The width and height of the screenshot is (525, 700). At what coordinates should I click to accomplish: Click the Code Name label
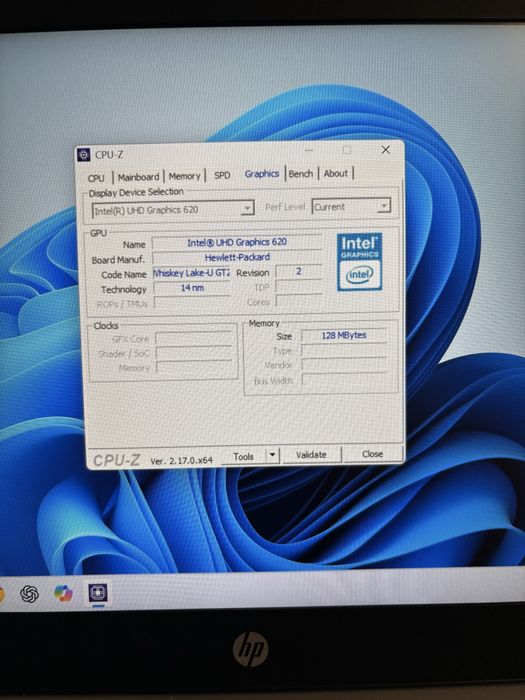tap(124, 275)
